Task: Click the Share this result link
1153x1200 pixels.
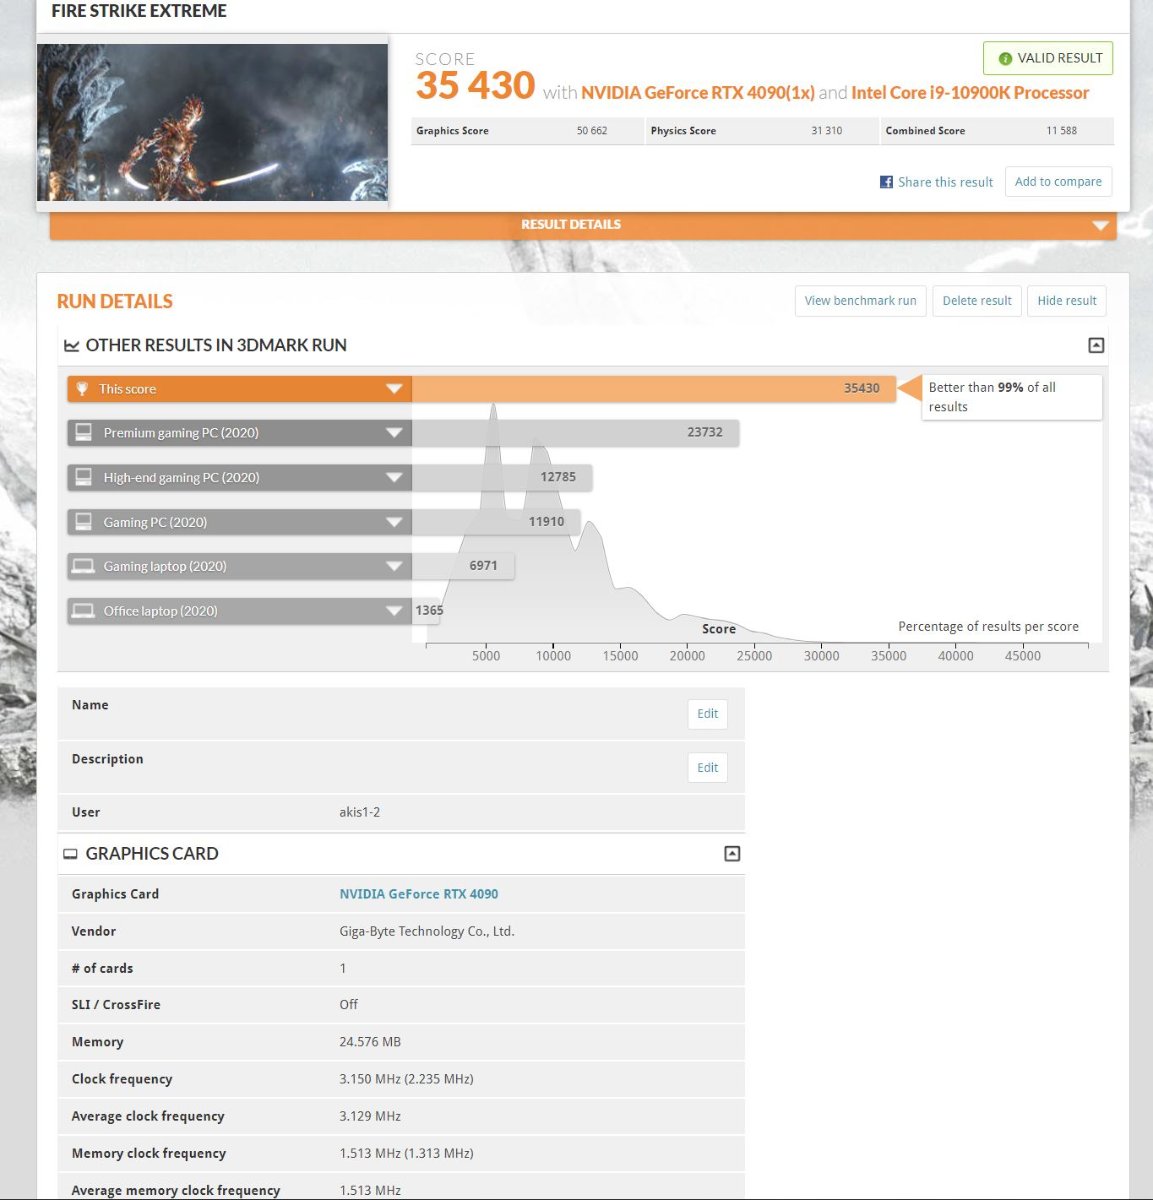Action: pos(945,182)
